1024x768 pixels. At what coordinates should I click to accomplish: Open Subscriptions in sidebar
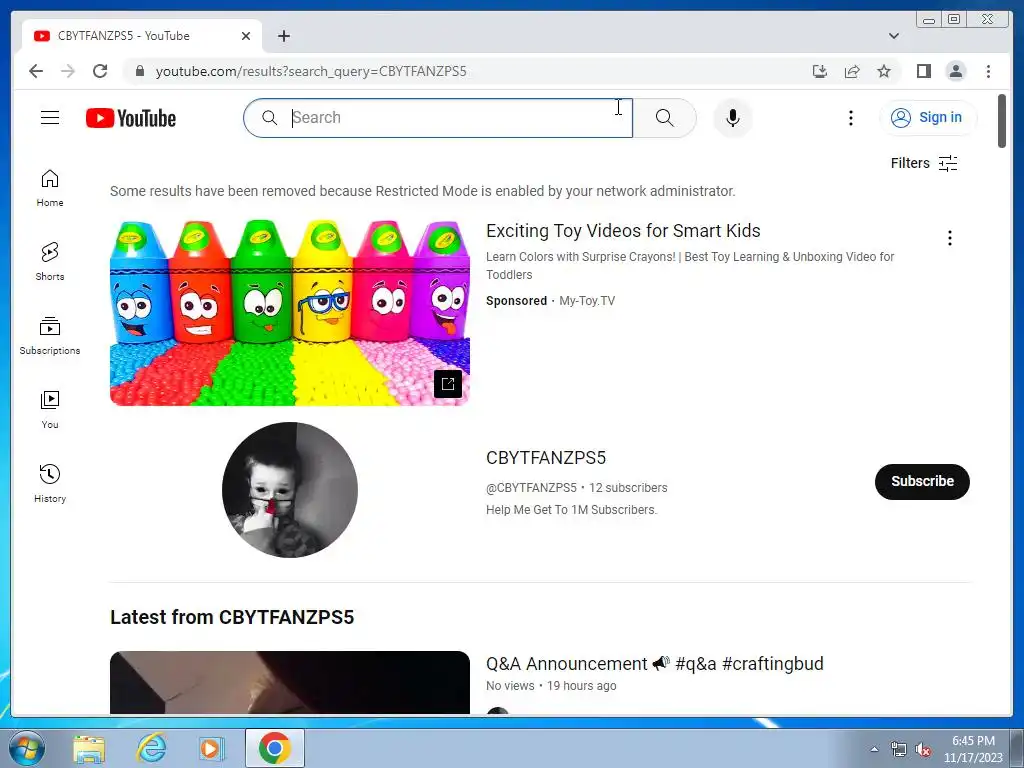coord(50,336)
